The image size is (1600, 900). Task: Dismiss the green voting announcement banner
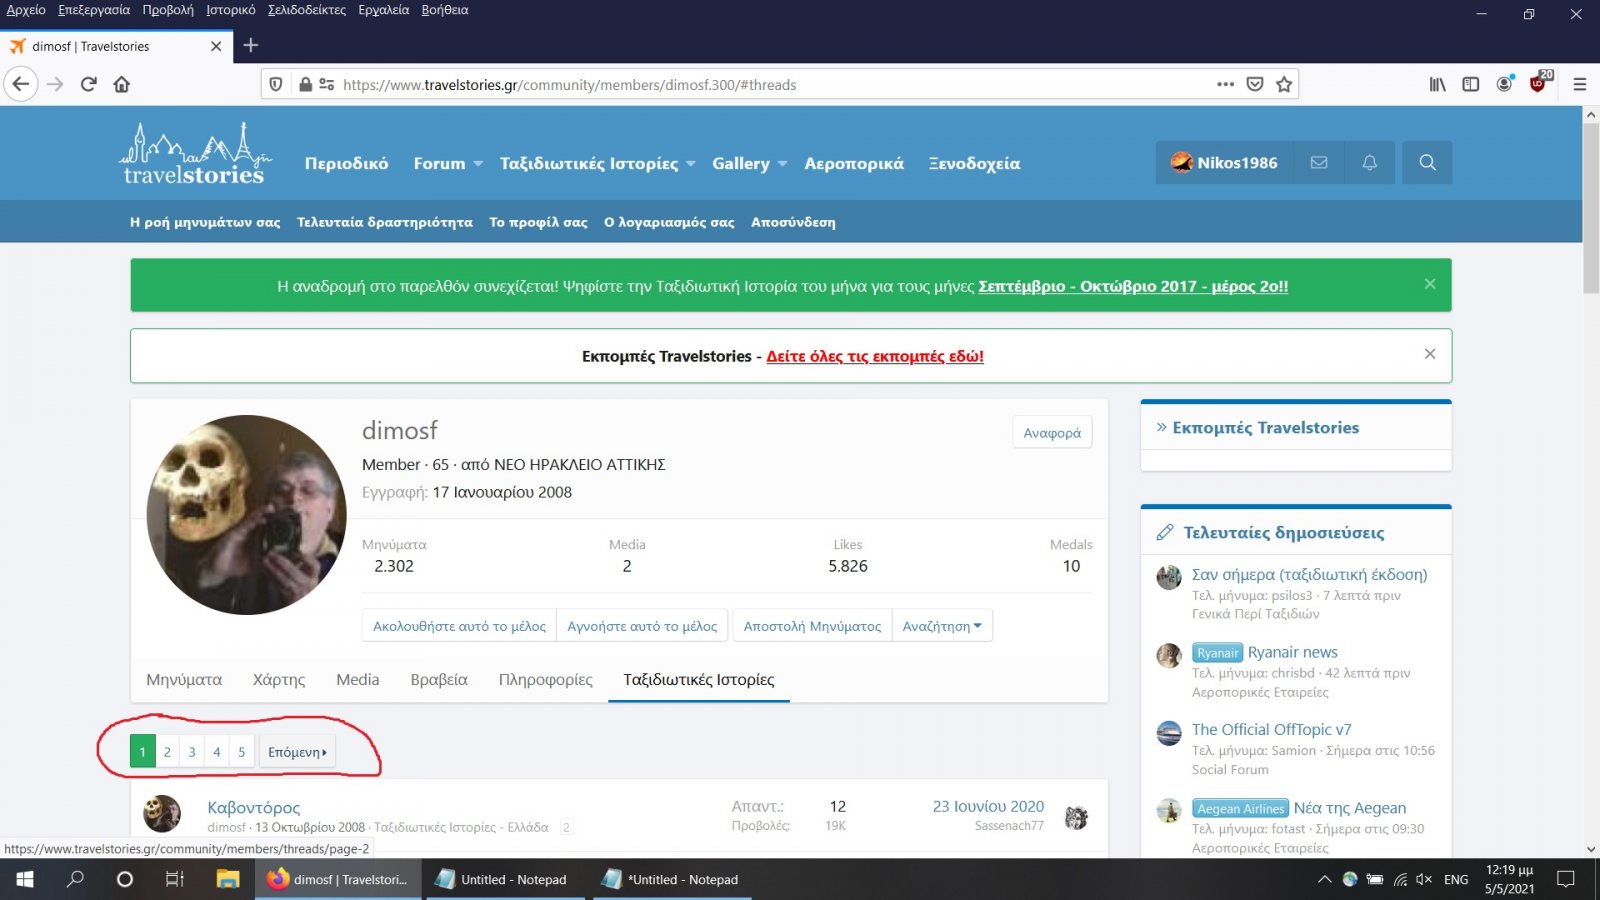[1430, 284]
